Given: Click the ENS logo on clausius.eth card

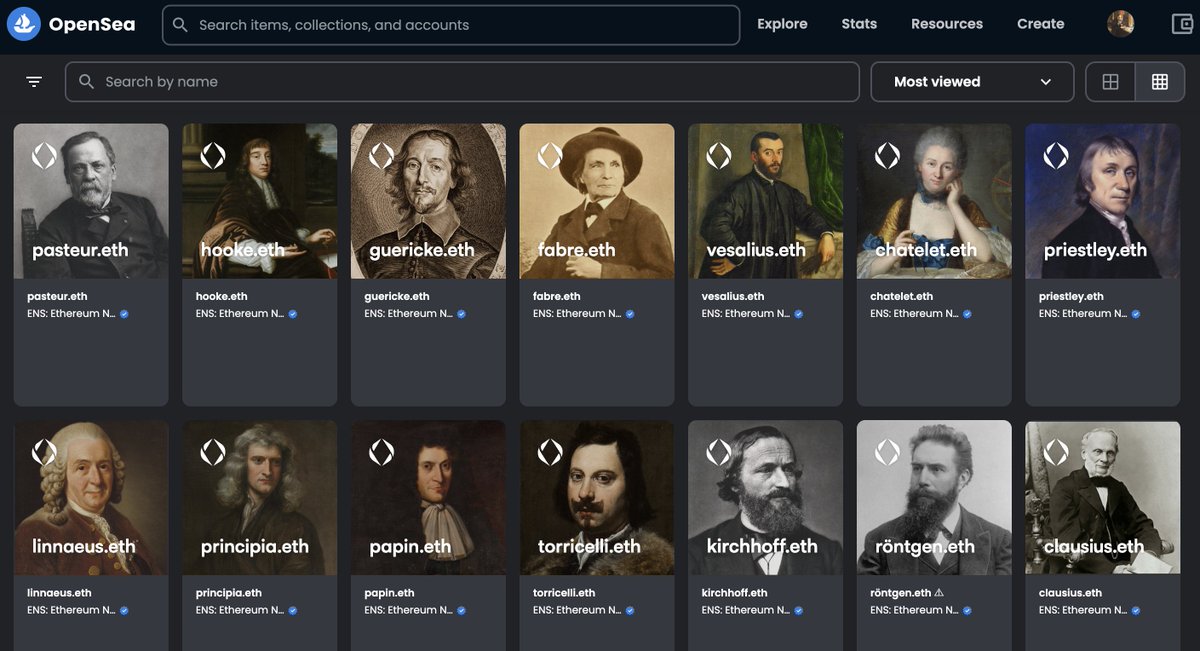Looking at the screenshot, I should coord(1056,452).
